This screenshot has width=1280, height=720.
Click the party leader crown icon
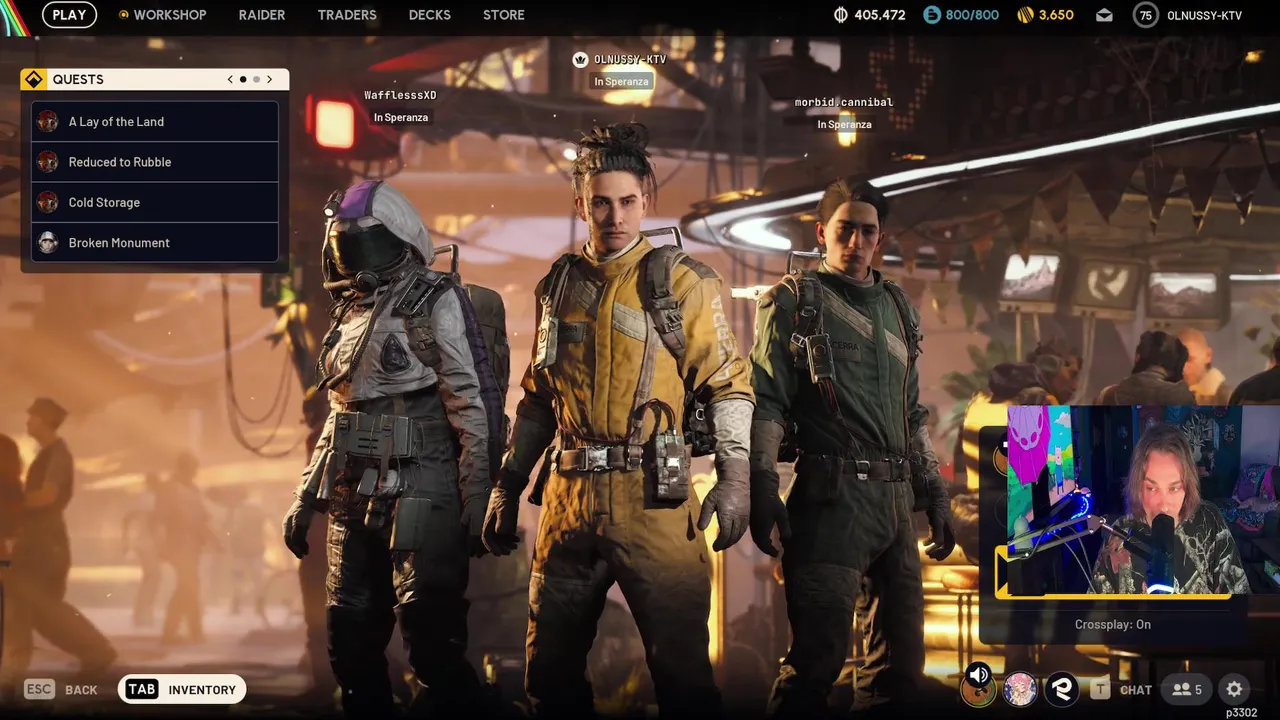(580, 60)
